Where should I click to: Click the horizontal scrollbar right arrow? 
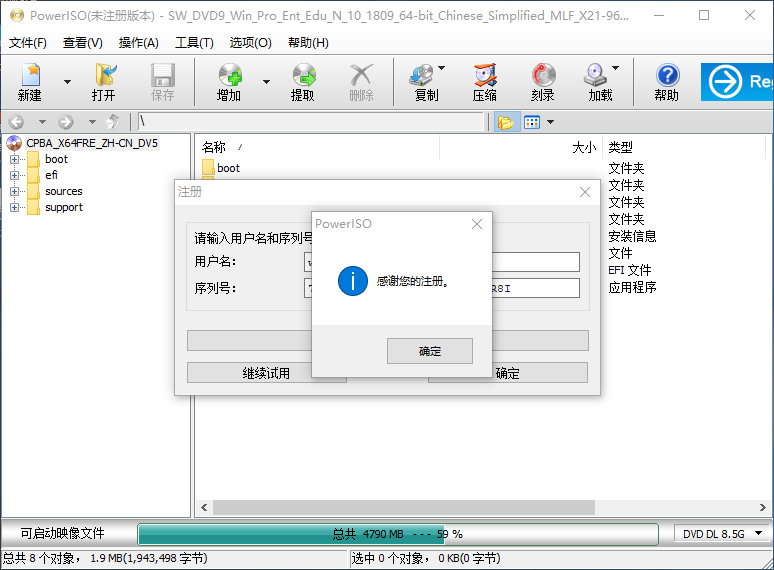pos(762,507)
